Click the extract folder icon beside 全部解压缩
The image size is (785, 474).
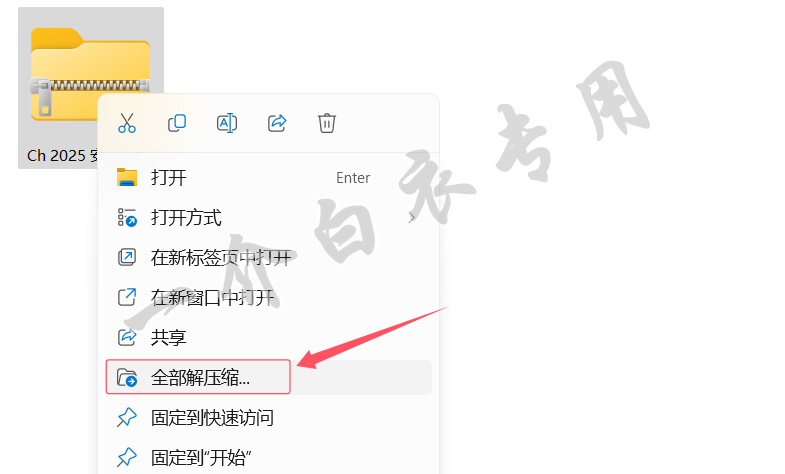(127, 377)
